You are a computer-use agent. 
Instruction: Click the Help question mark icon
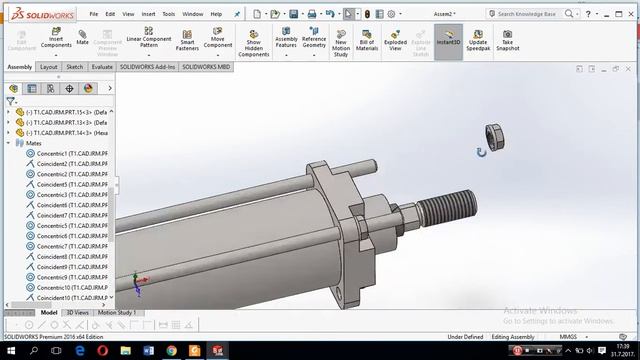(x=588, y=14)
